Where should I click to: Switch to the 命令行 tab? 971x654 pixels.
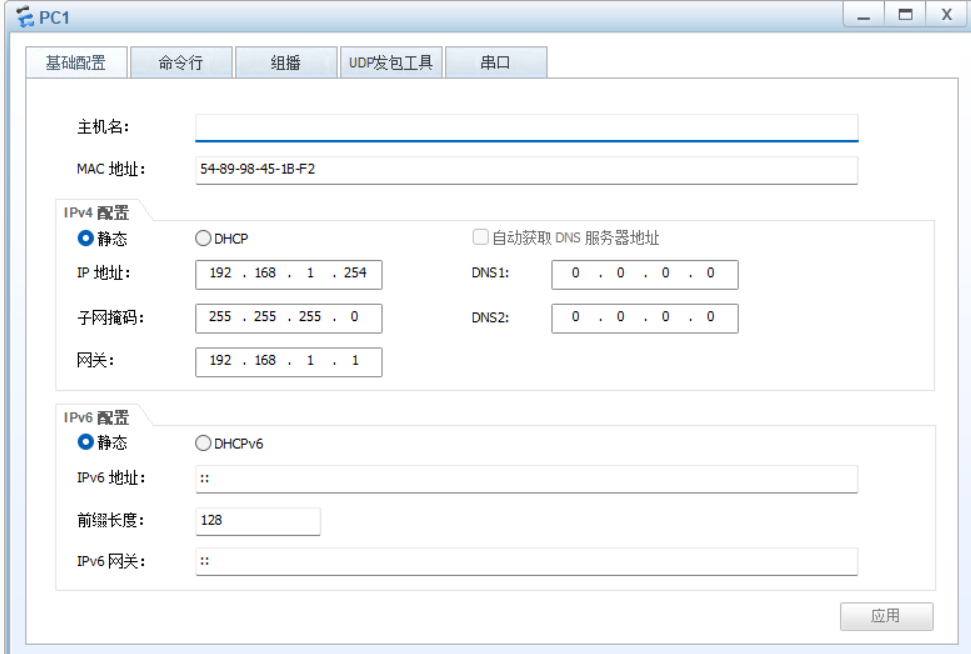(x=181, y=63)
